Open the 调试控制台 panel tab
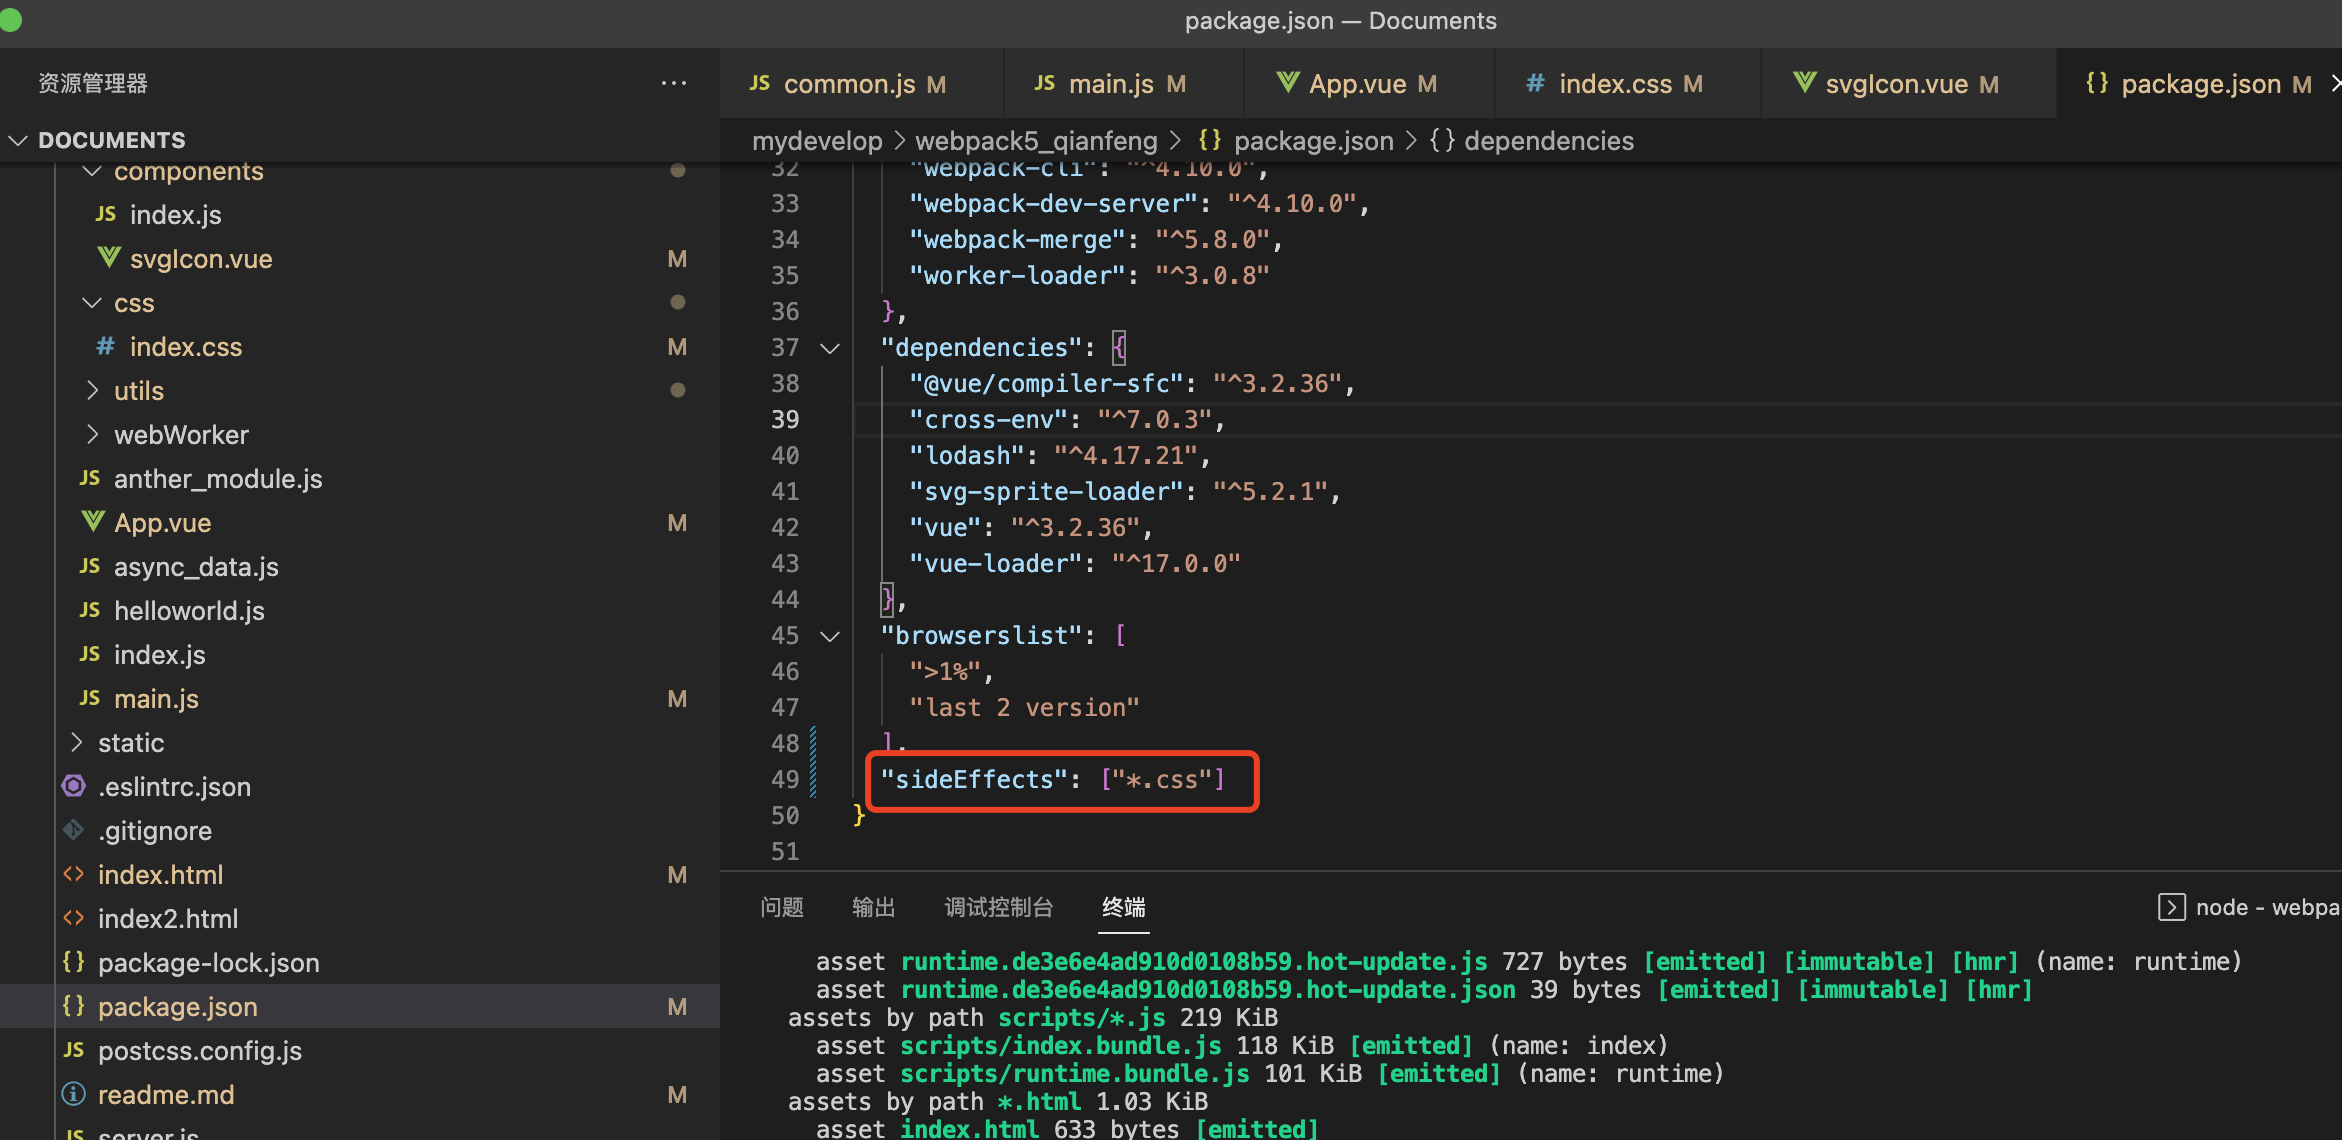Screen dimensions: 2342x1140 coord(998,907)
